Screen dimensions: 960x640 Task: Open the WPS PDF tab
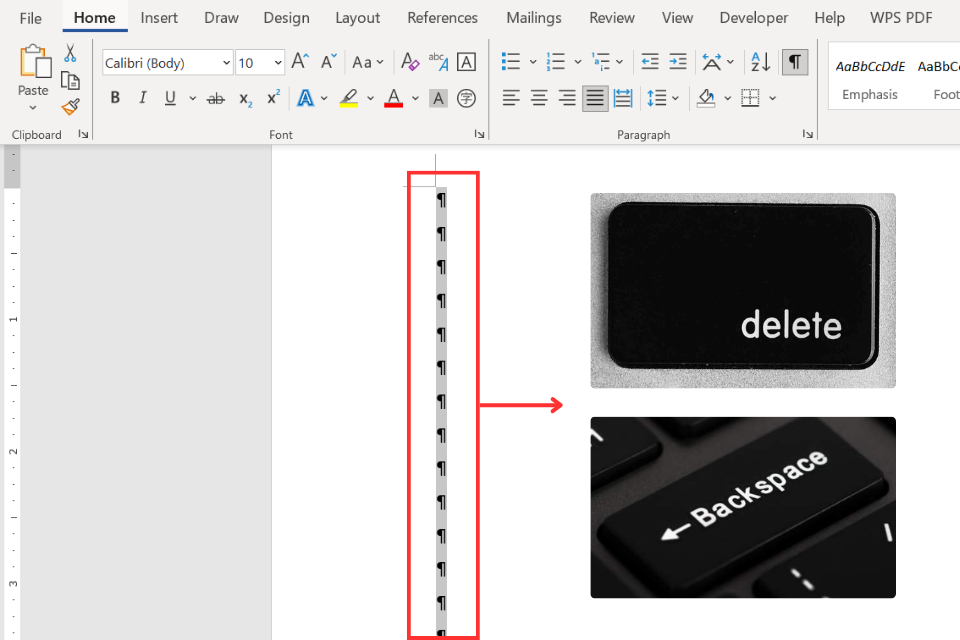click(901, 18)
